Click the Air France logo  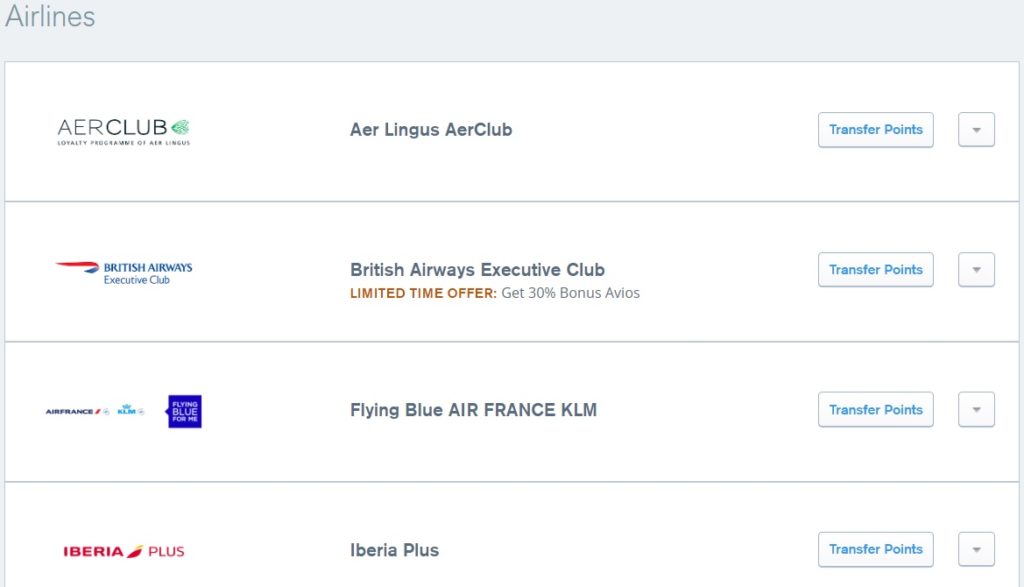click(x=73, y=411)
